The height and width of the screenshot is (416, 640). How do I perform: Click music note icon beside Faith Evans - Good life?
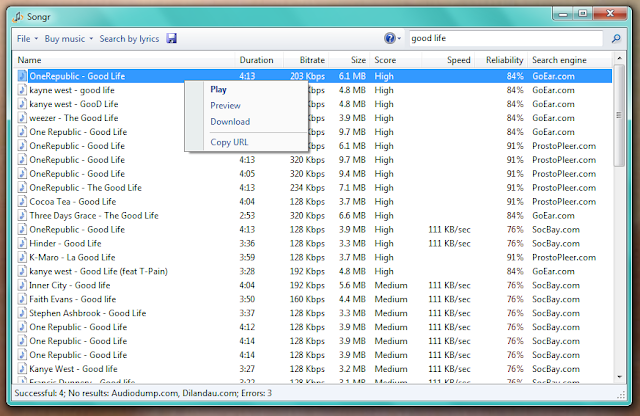(x=22, y=299)
